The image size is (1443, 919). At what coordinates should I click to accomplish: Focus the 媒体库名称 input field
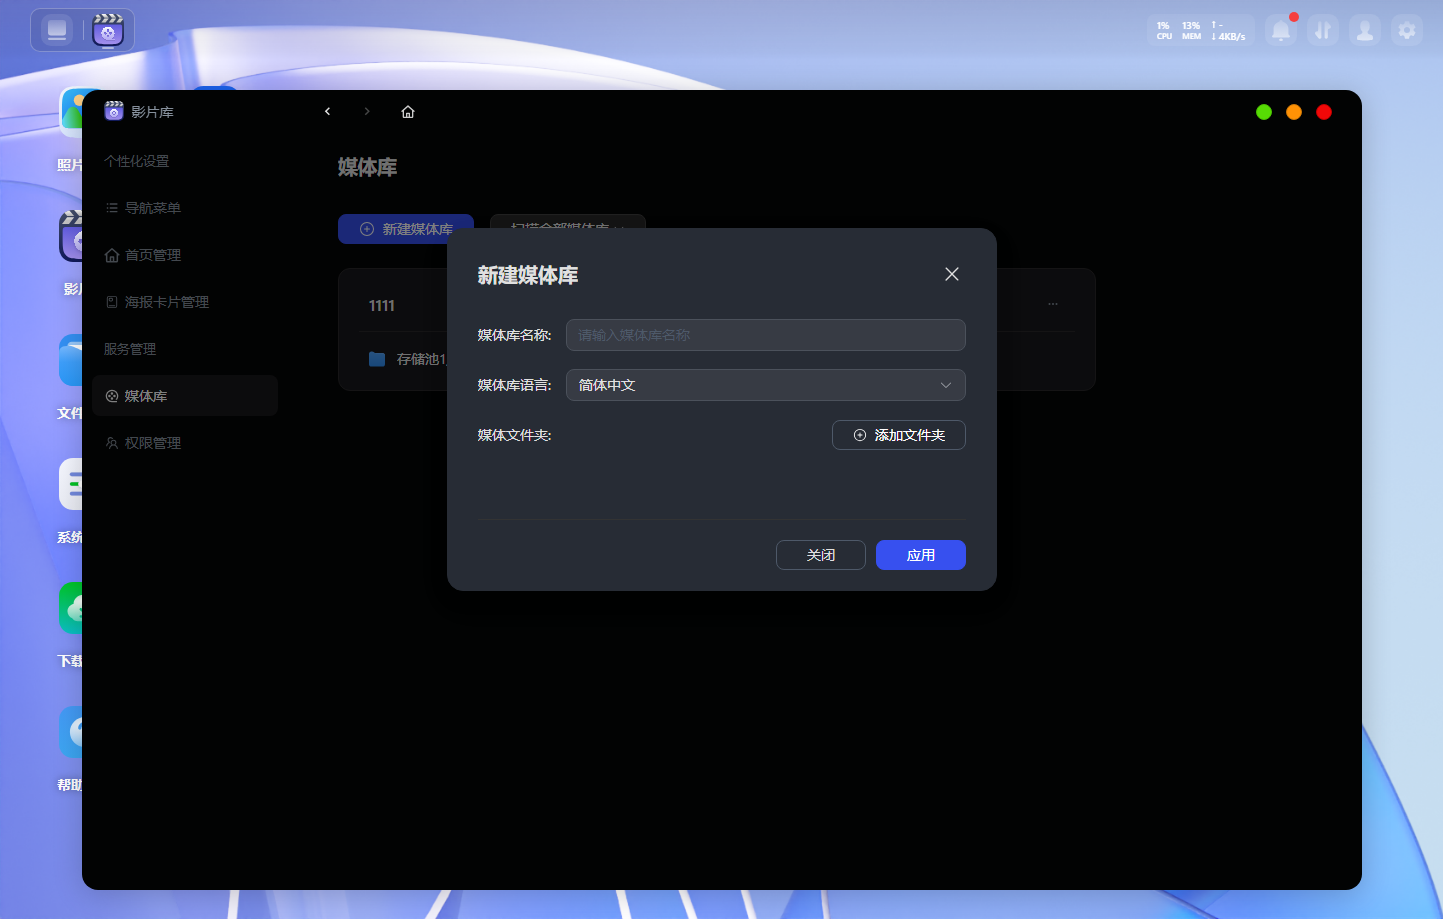click(x=766, y=335)
